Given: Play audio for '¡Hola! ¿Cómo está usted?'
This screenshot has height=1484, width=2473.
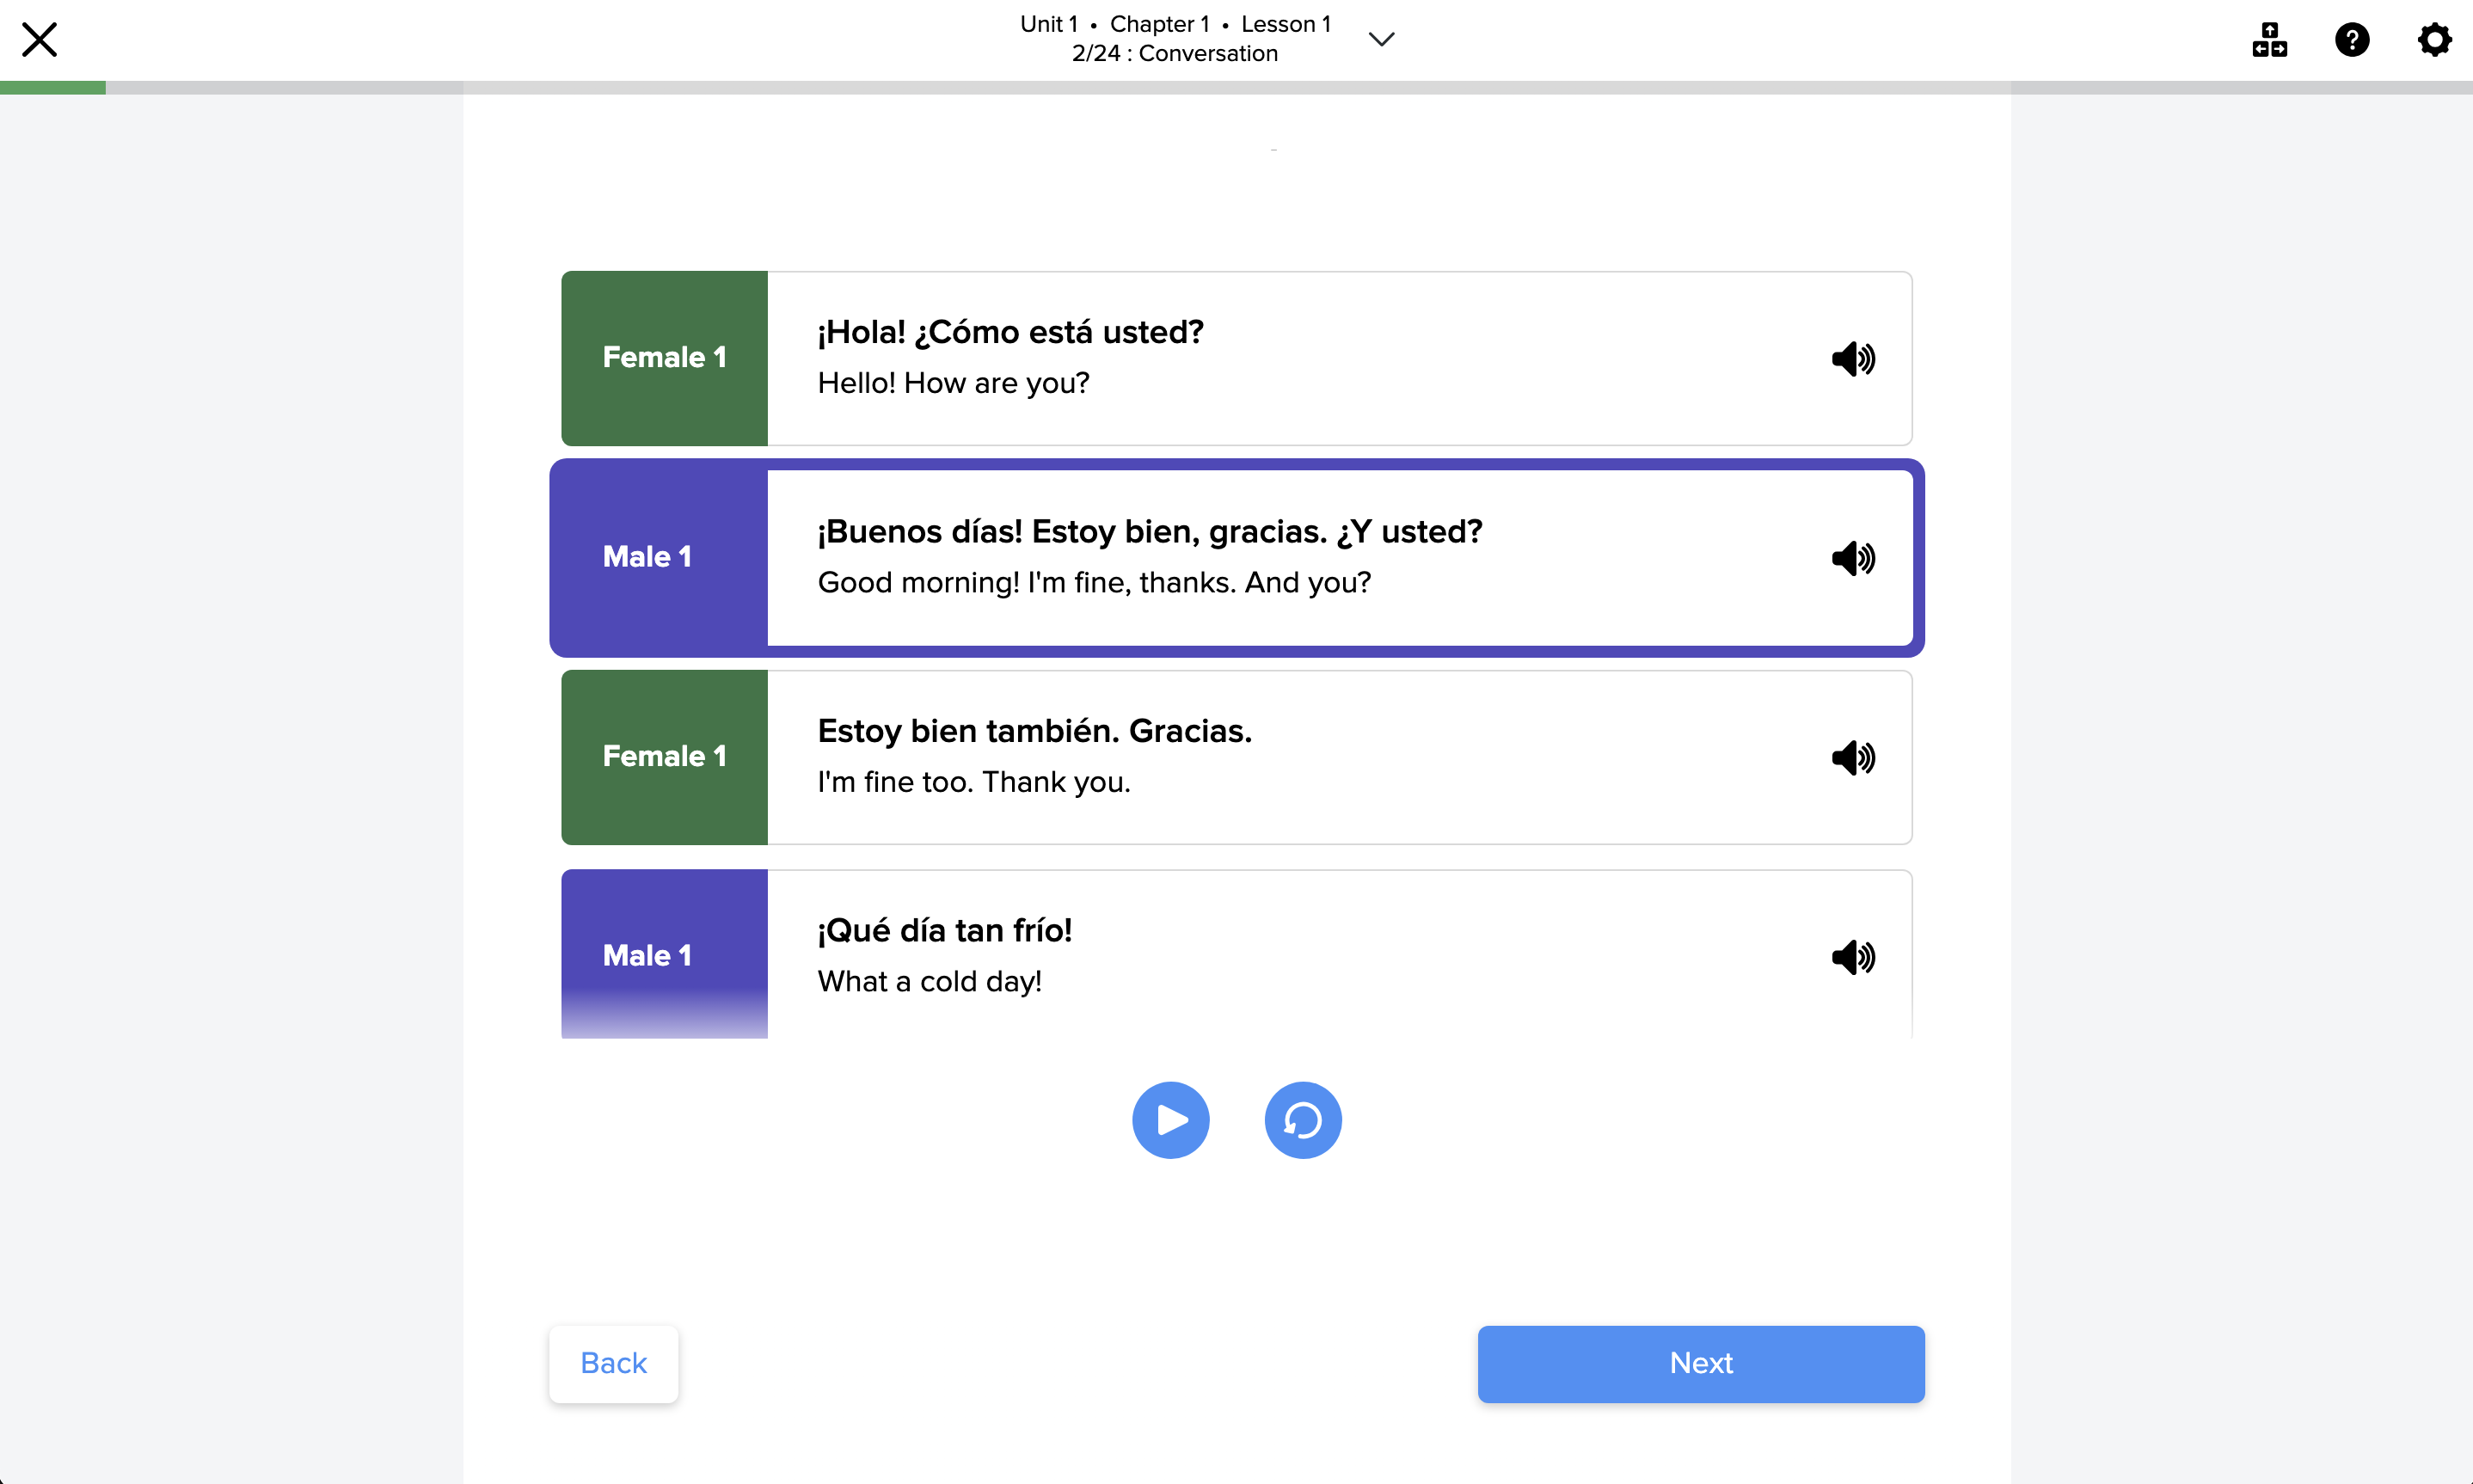Looking at the screenshot, I should coord(1853,358).
